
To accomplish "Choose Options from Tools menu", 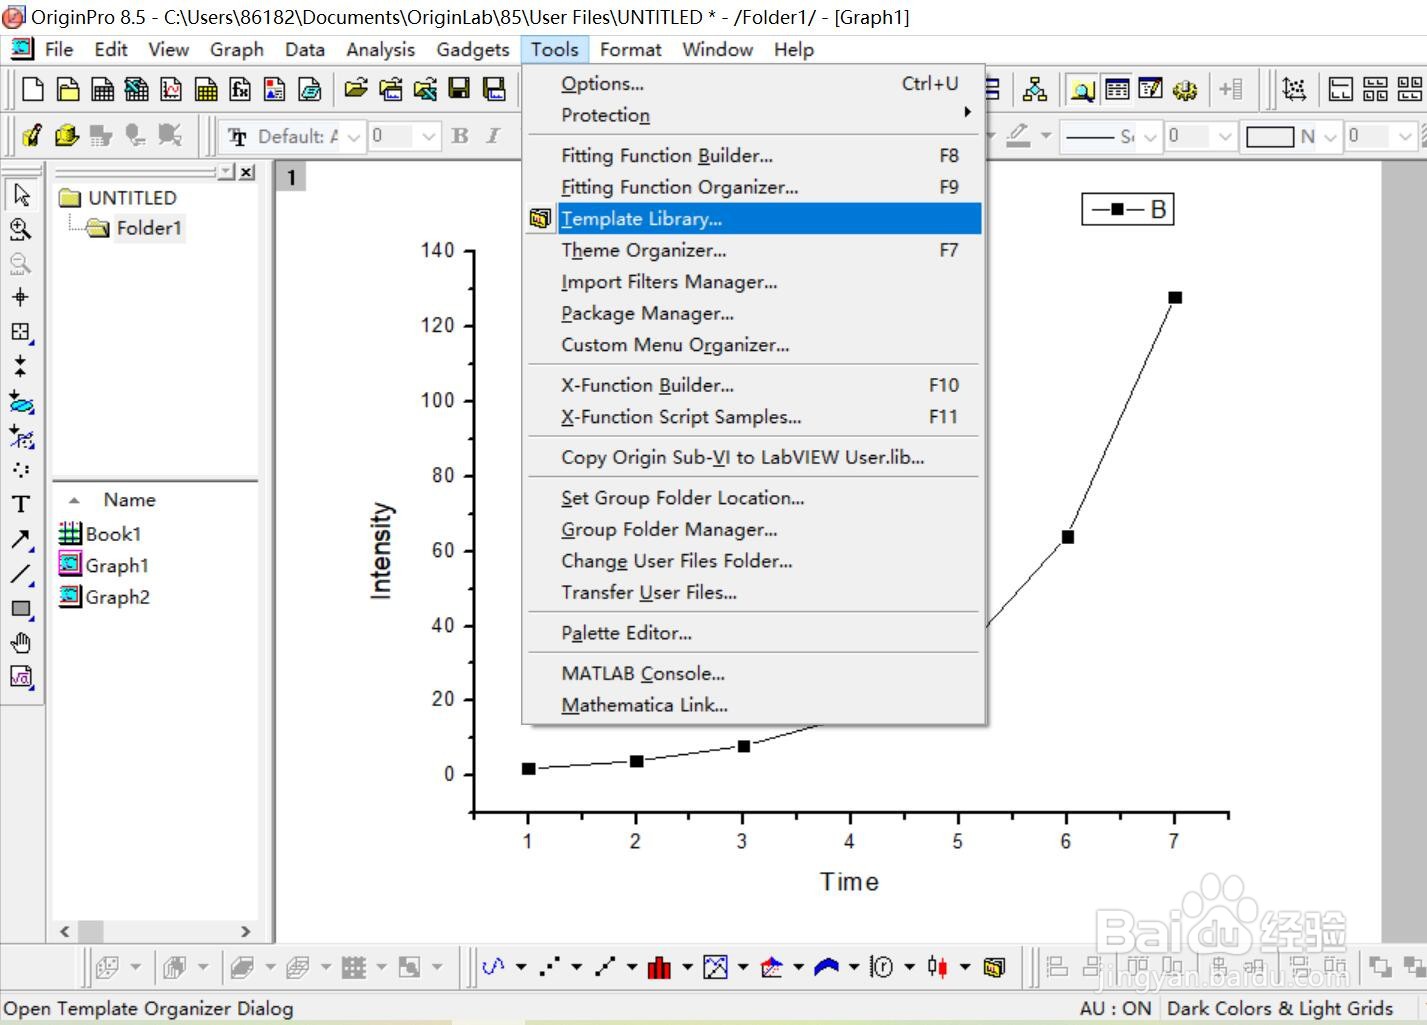I will 754,84.
